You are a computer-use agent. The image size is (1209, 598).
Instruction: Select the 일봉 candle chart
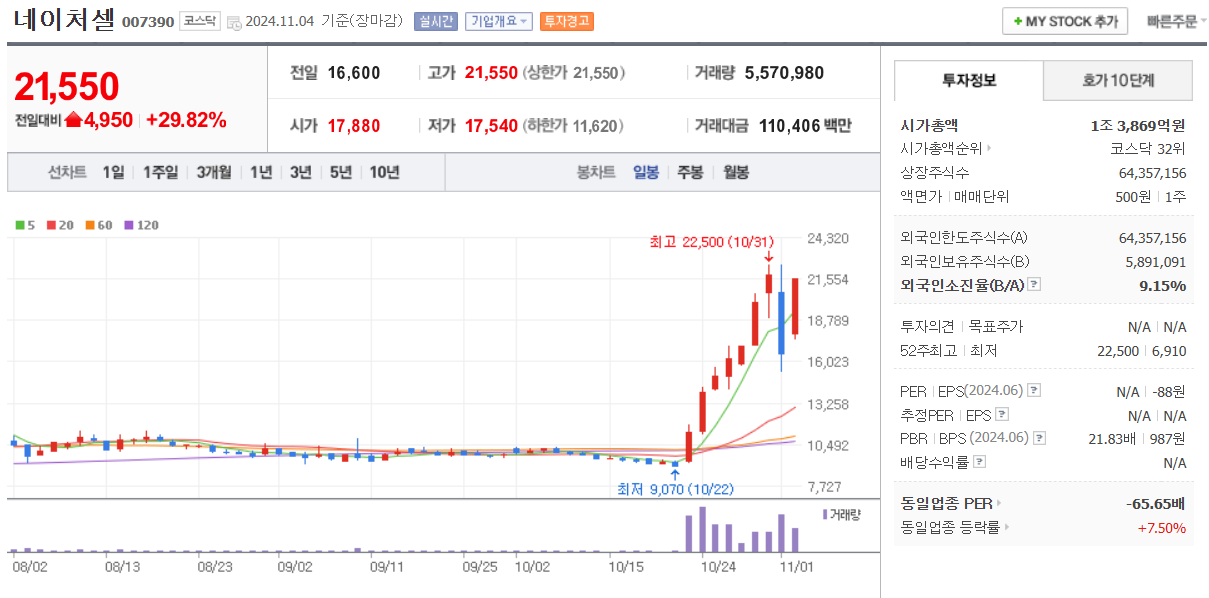(646, 172)
